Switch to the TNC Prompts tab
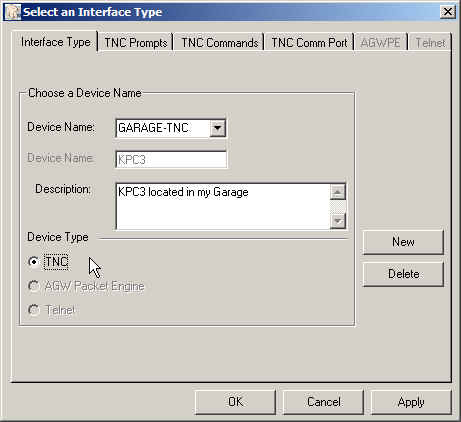The image size is (461, 422). (x=136, y=43)
